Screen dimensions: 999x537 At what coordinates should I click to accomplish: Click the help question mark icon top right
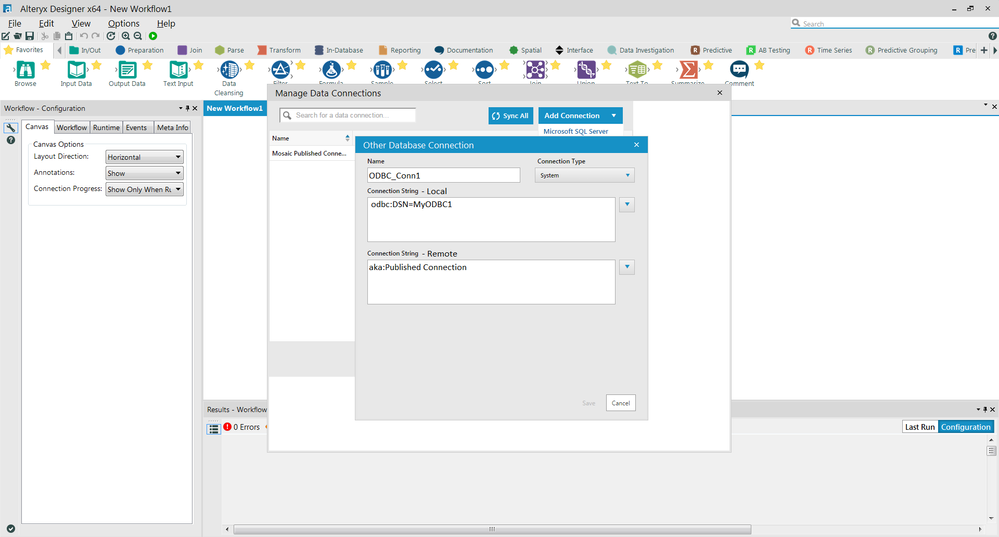coord(992,36)
